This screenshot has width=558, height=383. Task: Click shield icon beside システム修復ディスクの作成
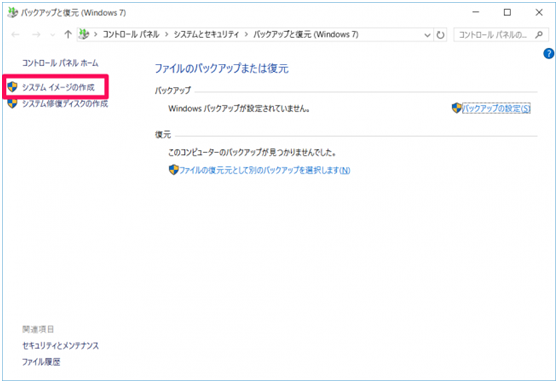(12, 103)
